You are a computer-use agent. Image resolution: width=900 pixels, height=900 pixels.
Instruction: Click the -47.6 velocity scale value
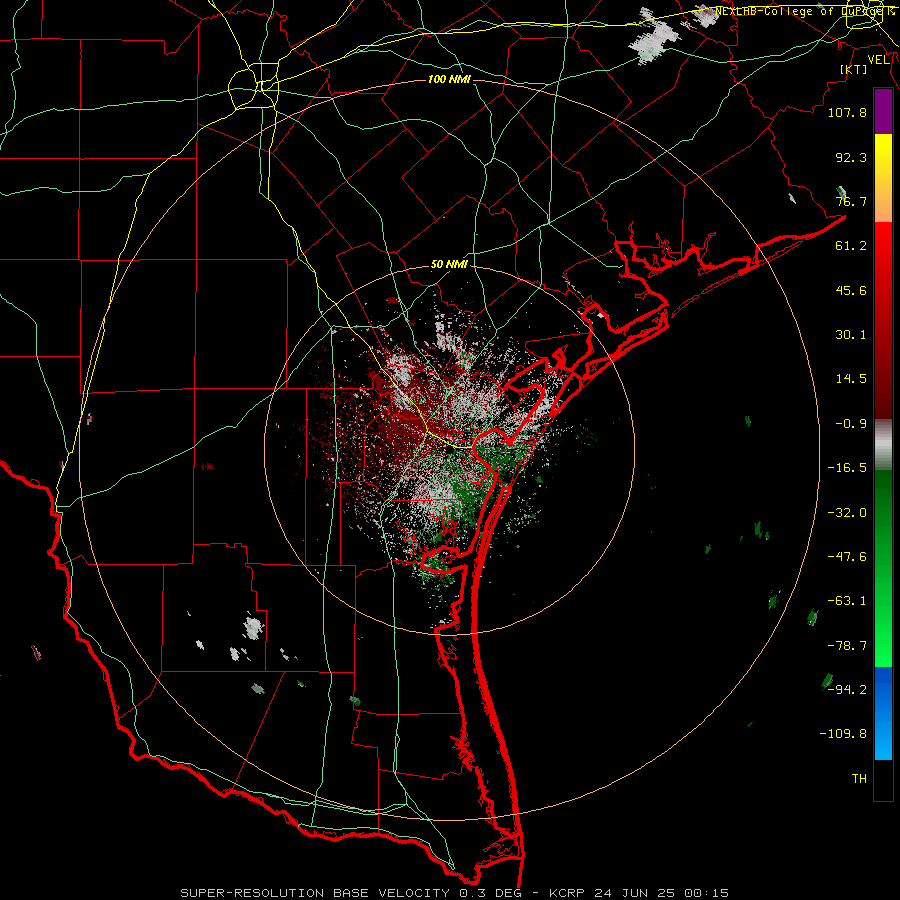847,557
